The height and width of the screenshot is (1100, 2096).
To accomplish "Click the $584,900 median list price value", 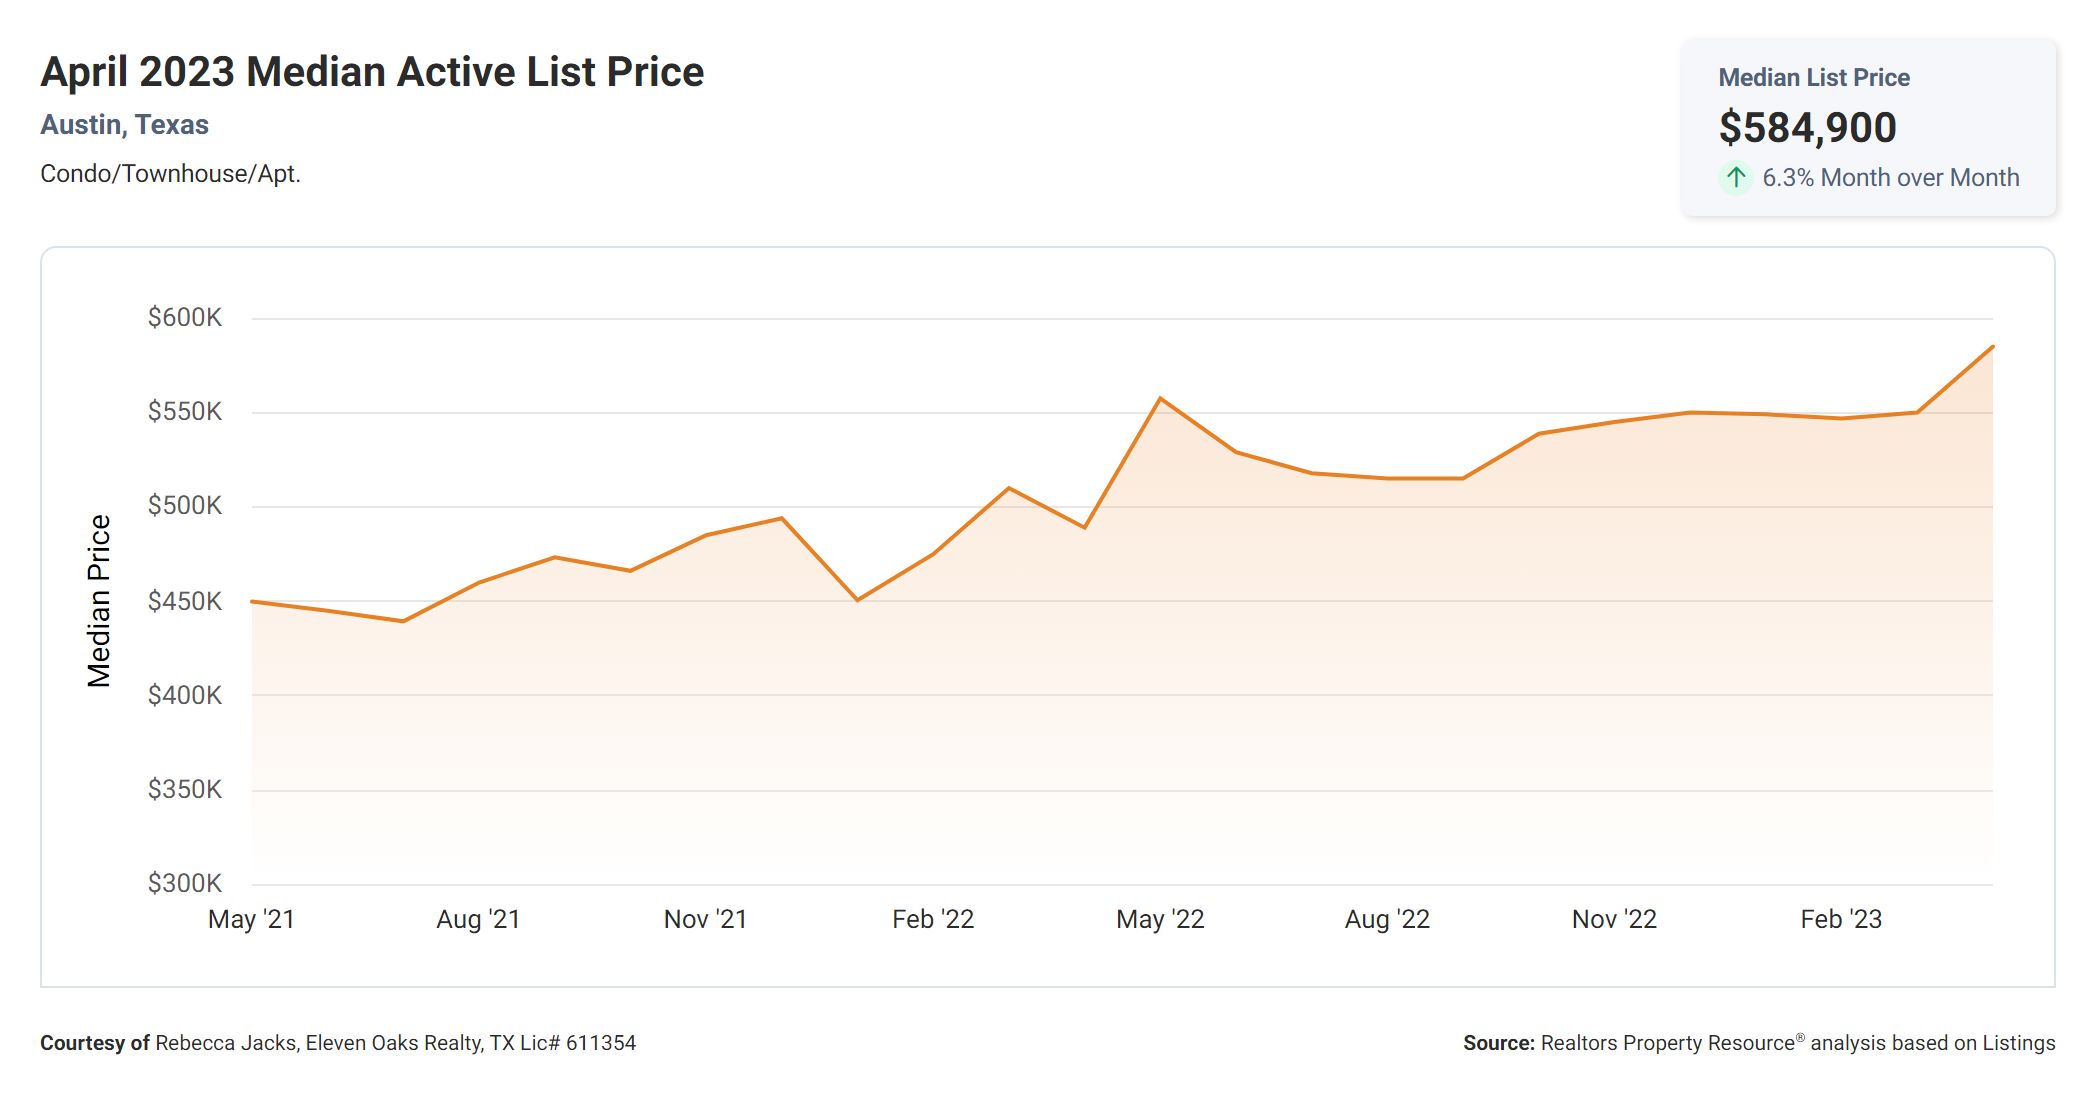I will pyautogui.click(x=1807, y=128).
